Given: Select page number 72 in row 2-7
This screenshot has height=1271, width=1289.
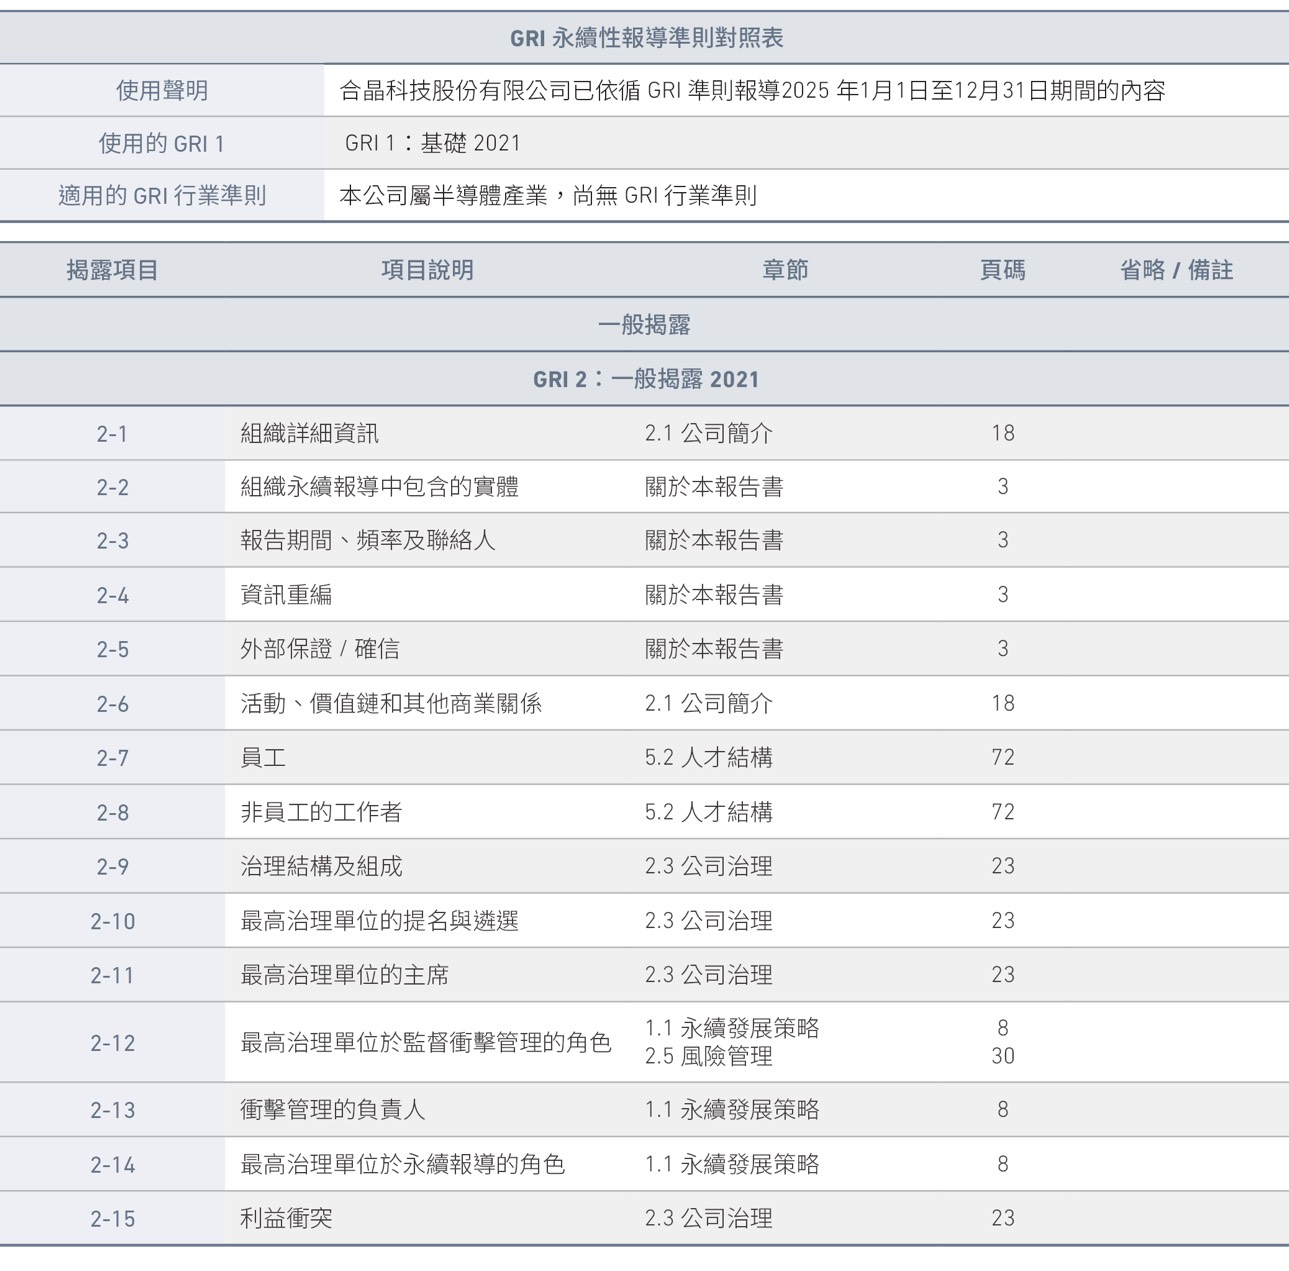Looking at the screenshot, I should click(x=1003, y=758).
